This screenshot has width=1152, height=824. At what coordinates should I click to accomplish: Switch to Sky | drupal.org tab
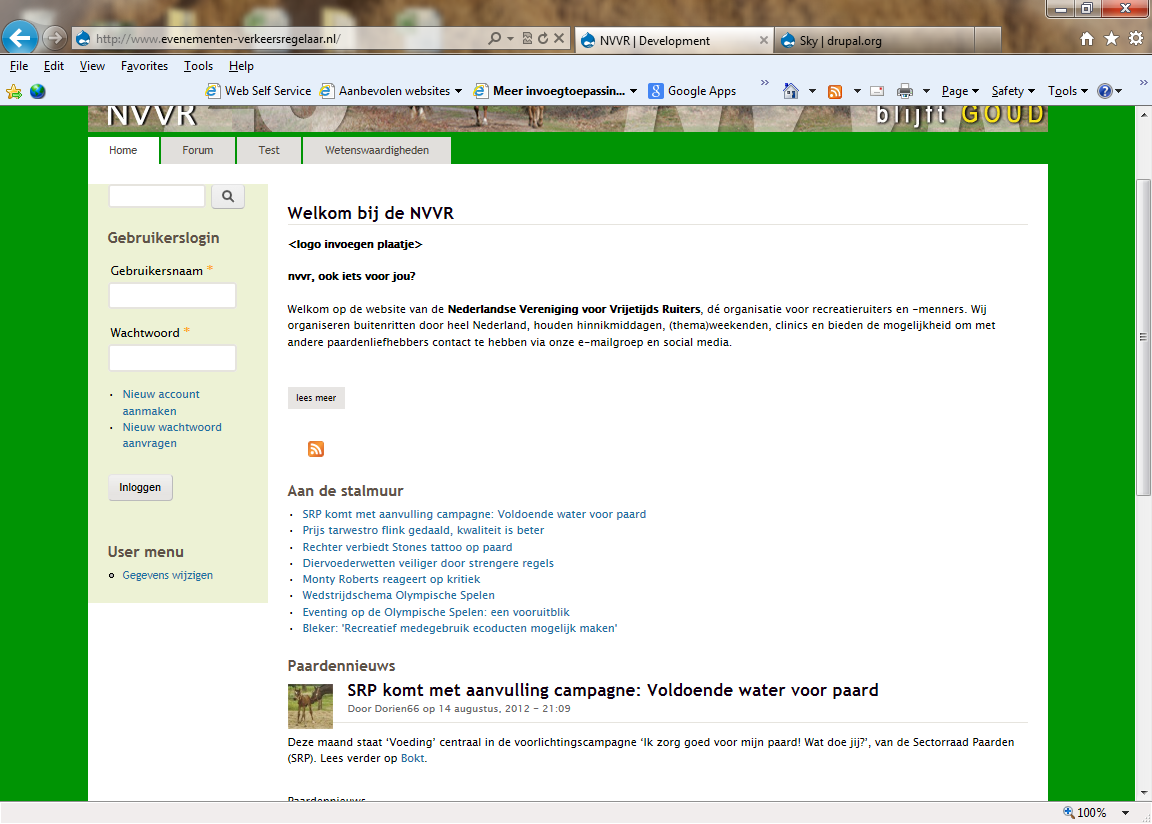pos(873,40)
